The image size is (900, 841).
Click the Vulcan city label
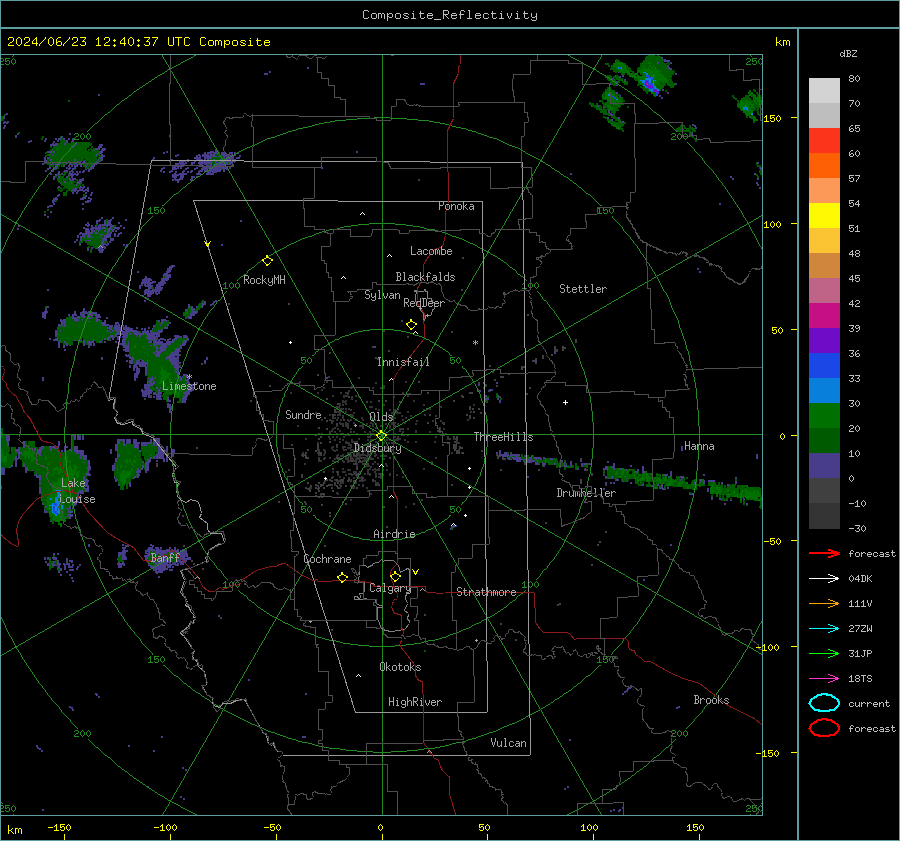(x=508, y=743)
